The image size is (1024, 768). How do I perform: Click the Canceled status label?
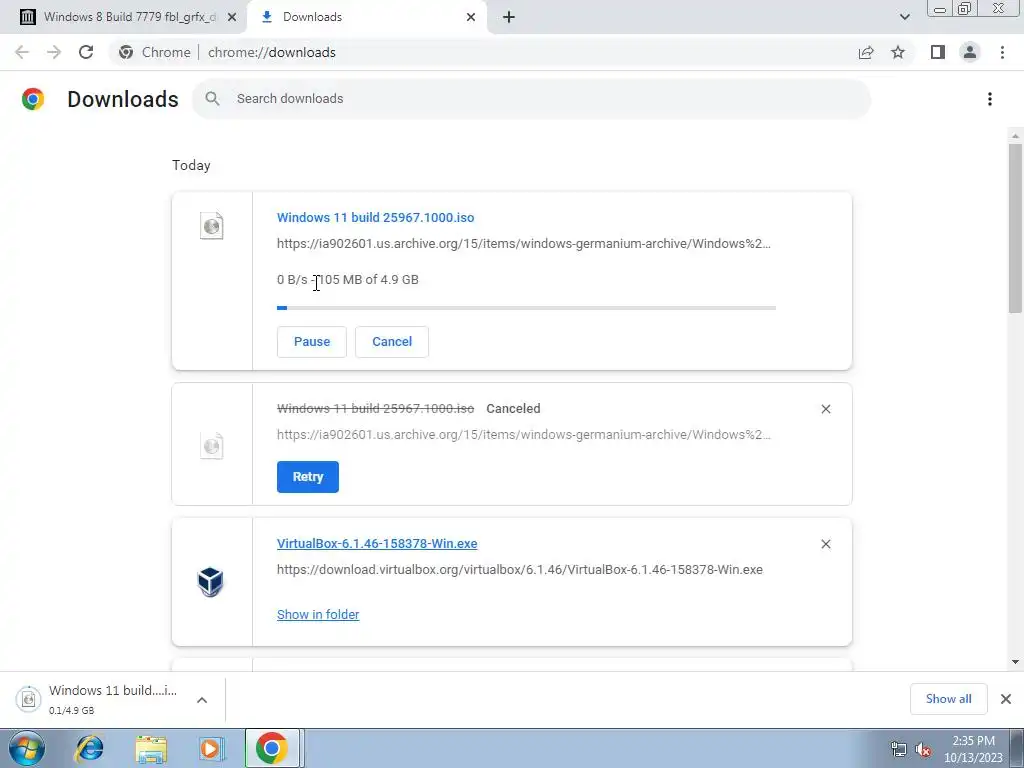[x=513, y=409]
